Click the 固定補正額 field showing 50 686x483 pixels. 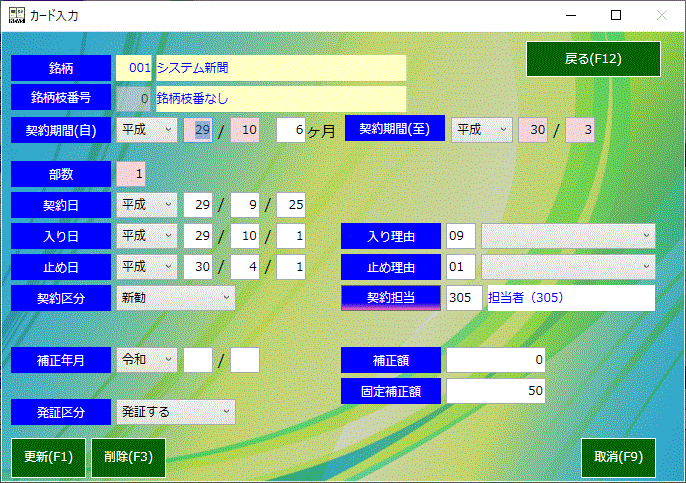[496, 391]
